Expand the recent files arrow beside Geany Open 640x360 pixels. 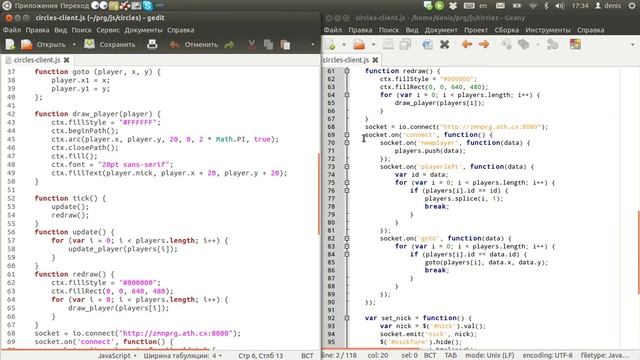tap(373, 44)
